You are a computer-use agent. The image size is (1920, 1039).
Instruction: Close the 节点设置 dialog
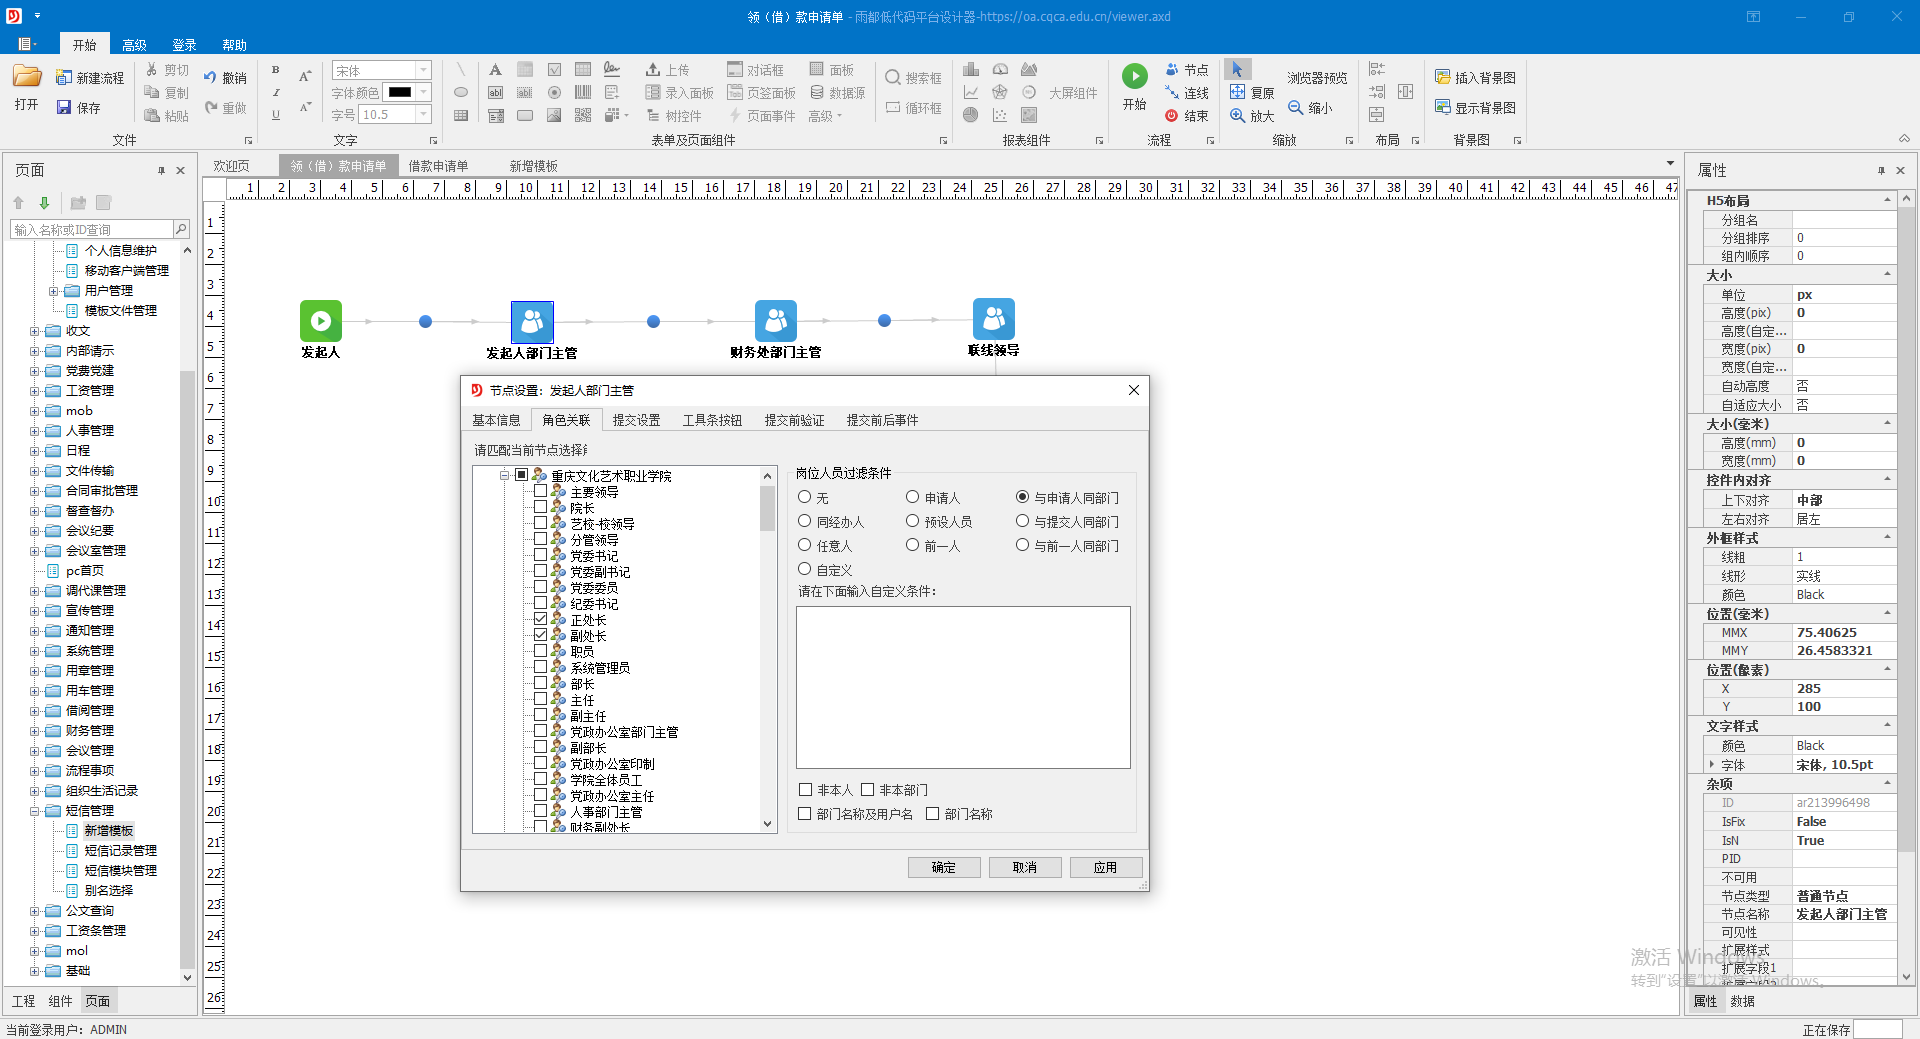tap(1134, 390)
